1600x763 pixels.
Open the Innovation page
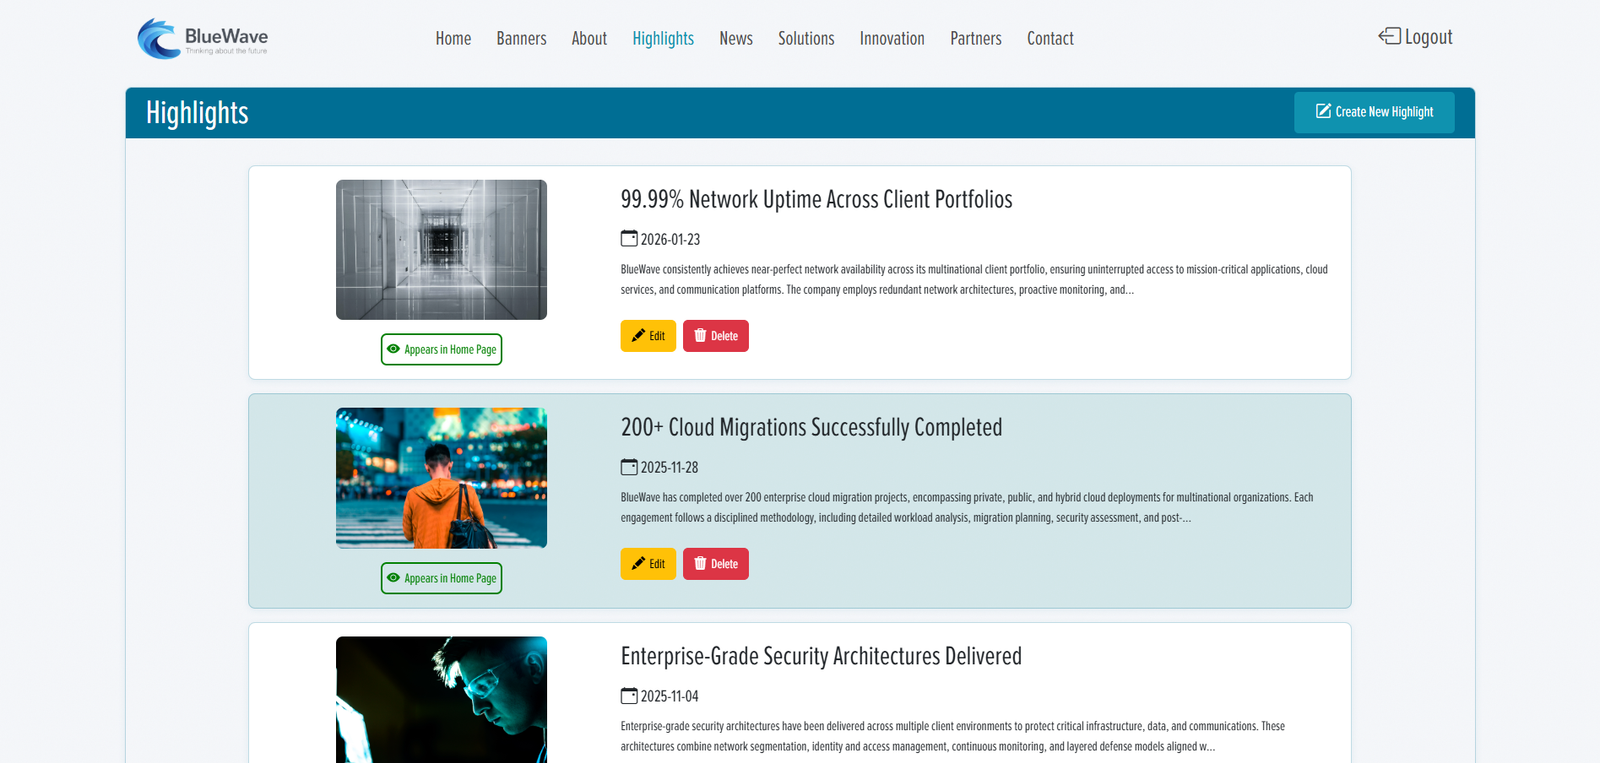pyautogui.click(x=892, y=38)
